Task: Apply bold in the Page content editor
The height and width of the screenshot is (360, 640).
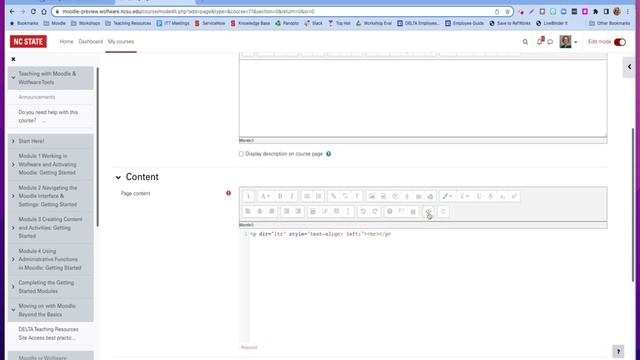Action: (280, 196)
